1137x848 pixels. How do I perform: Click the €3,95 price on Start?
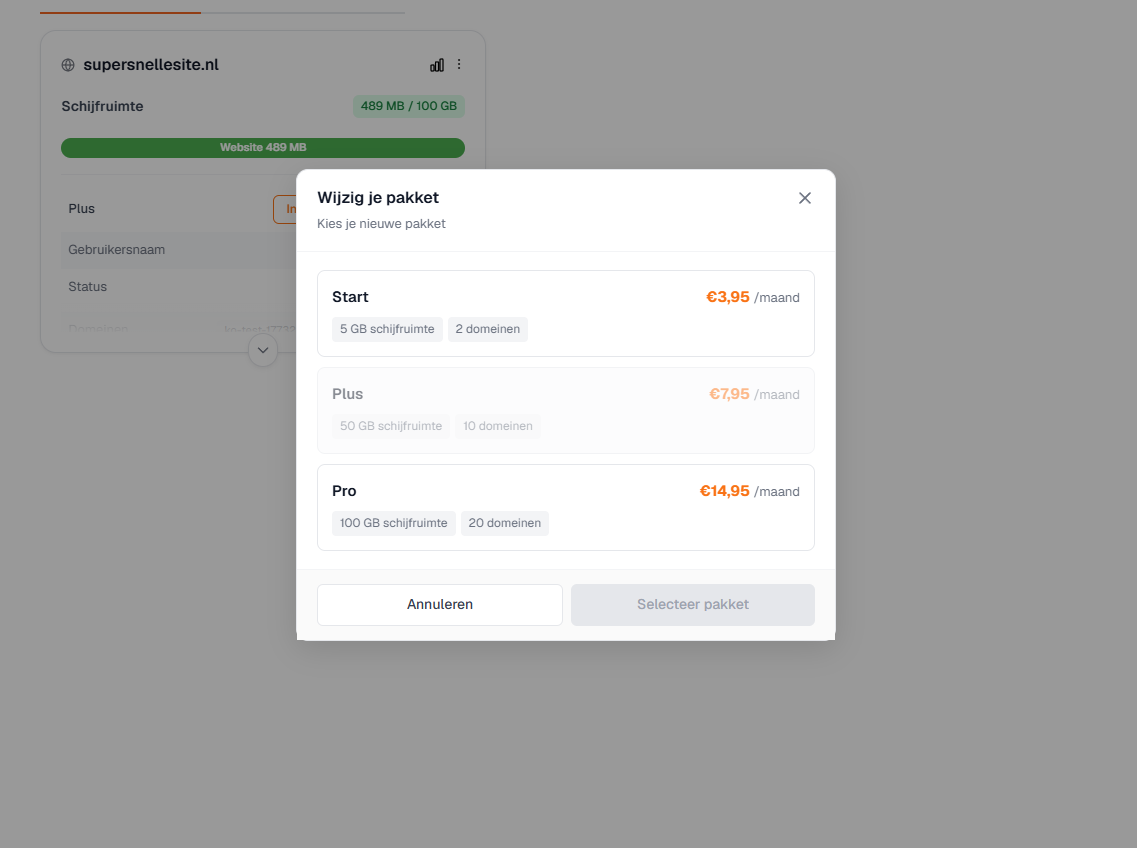tap(727, 297)
